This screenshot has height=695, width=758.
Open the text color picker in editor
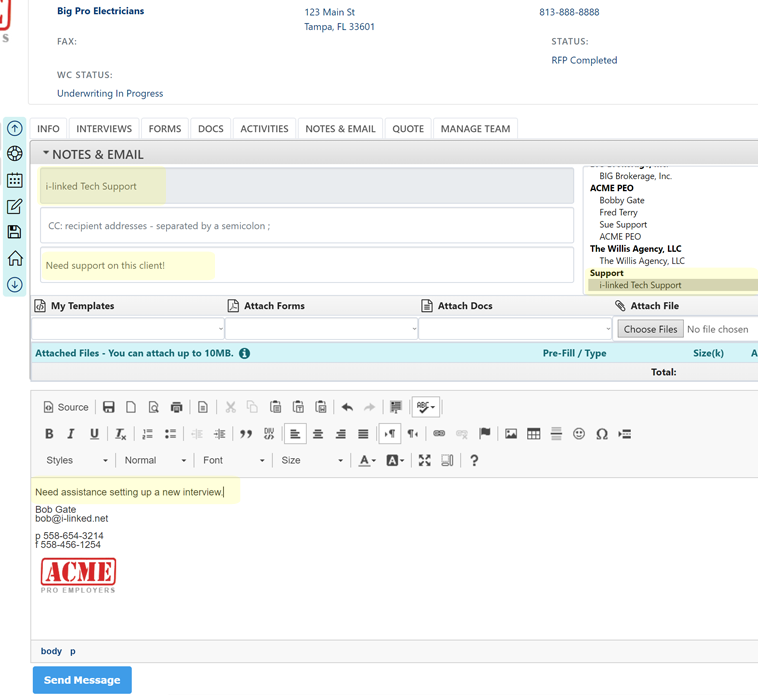coord(367,460)
